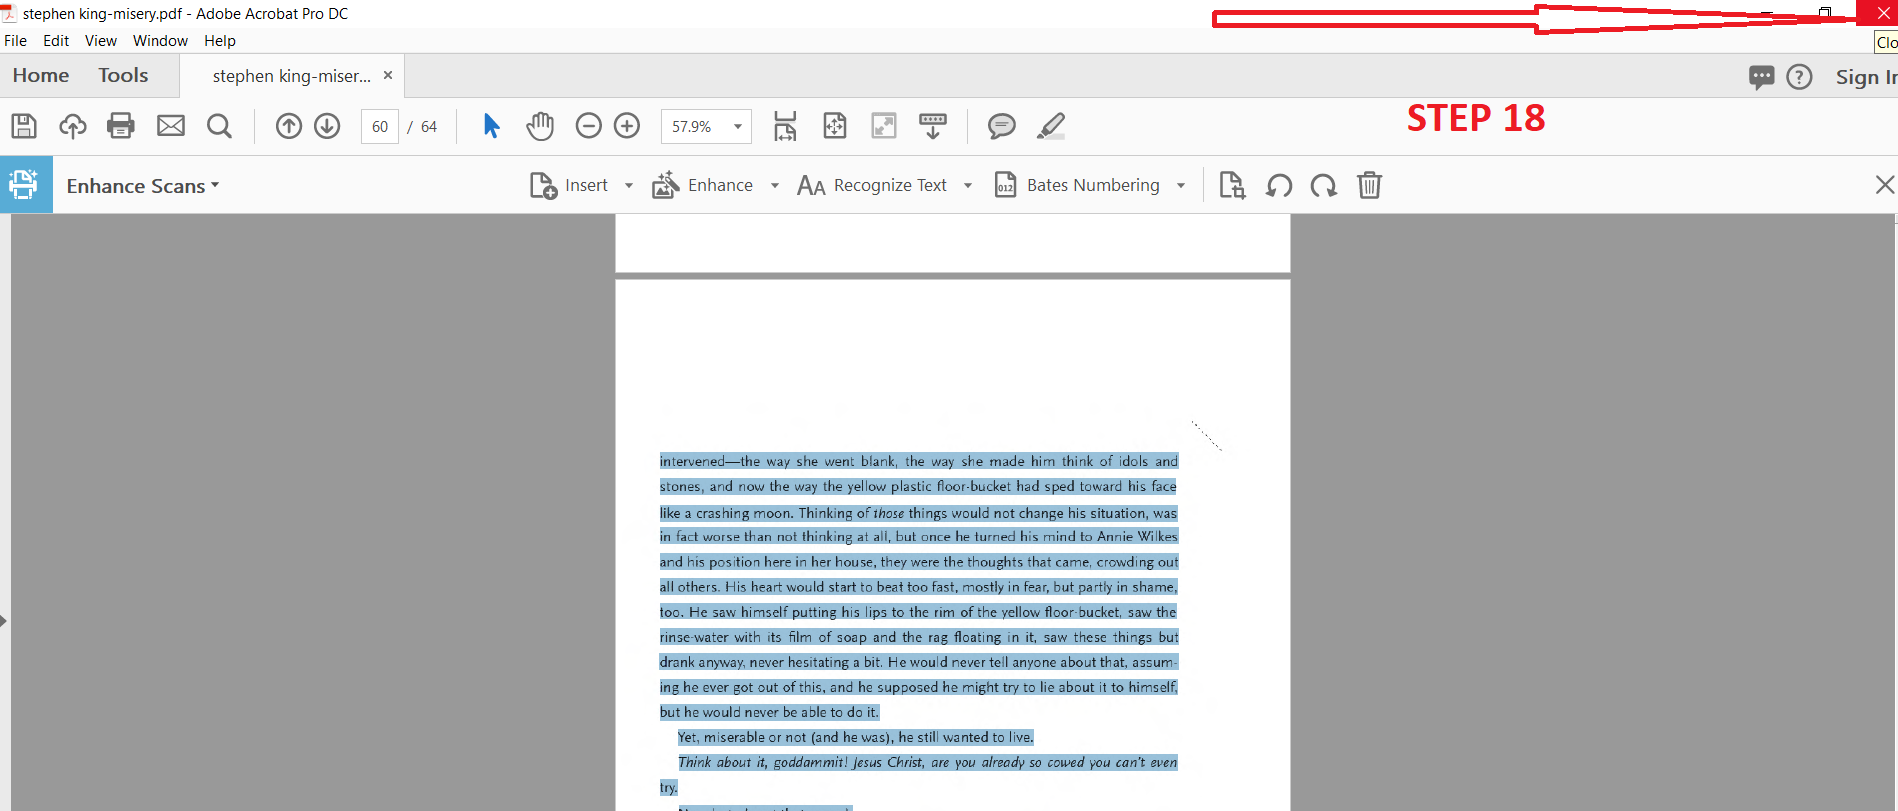The height and width of the screenshot is (811, 1898).
Task: Close the stephen king-misery document tab
Action: [x=388, y=76]
